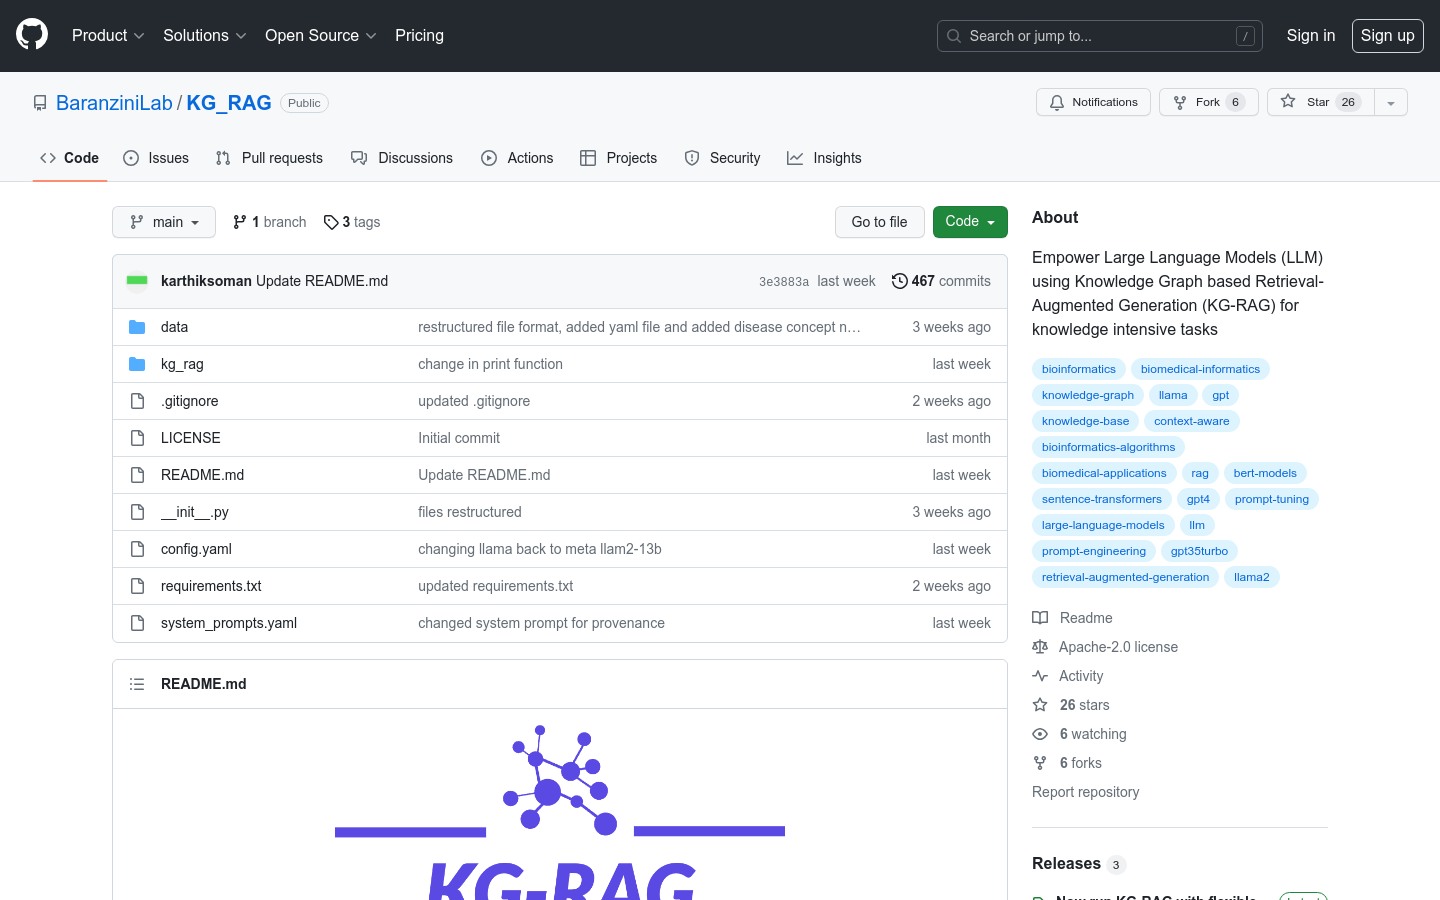
Task: Open the green Code dropdown
Action: point(969,221)
